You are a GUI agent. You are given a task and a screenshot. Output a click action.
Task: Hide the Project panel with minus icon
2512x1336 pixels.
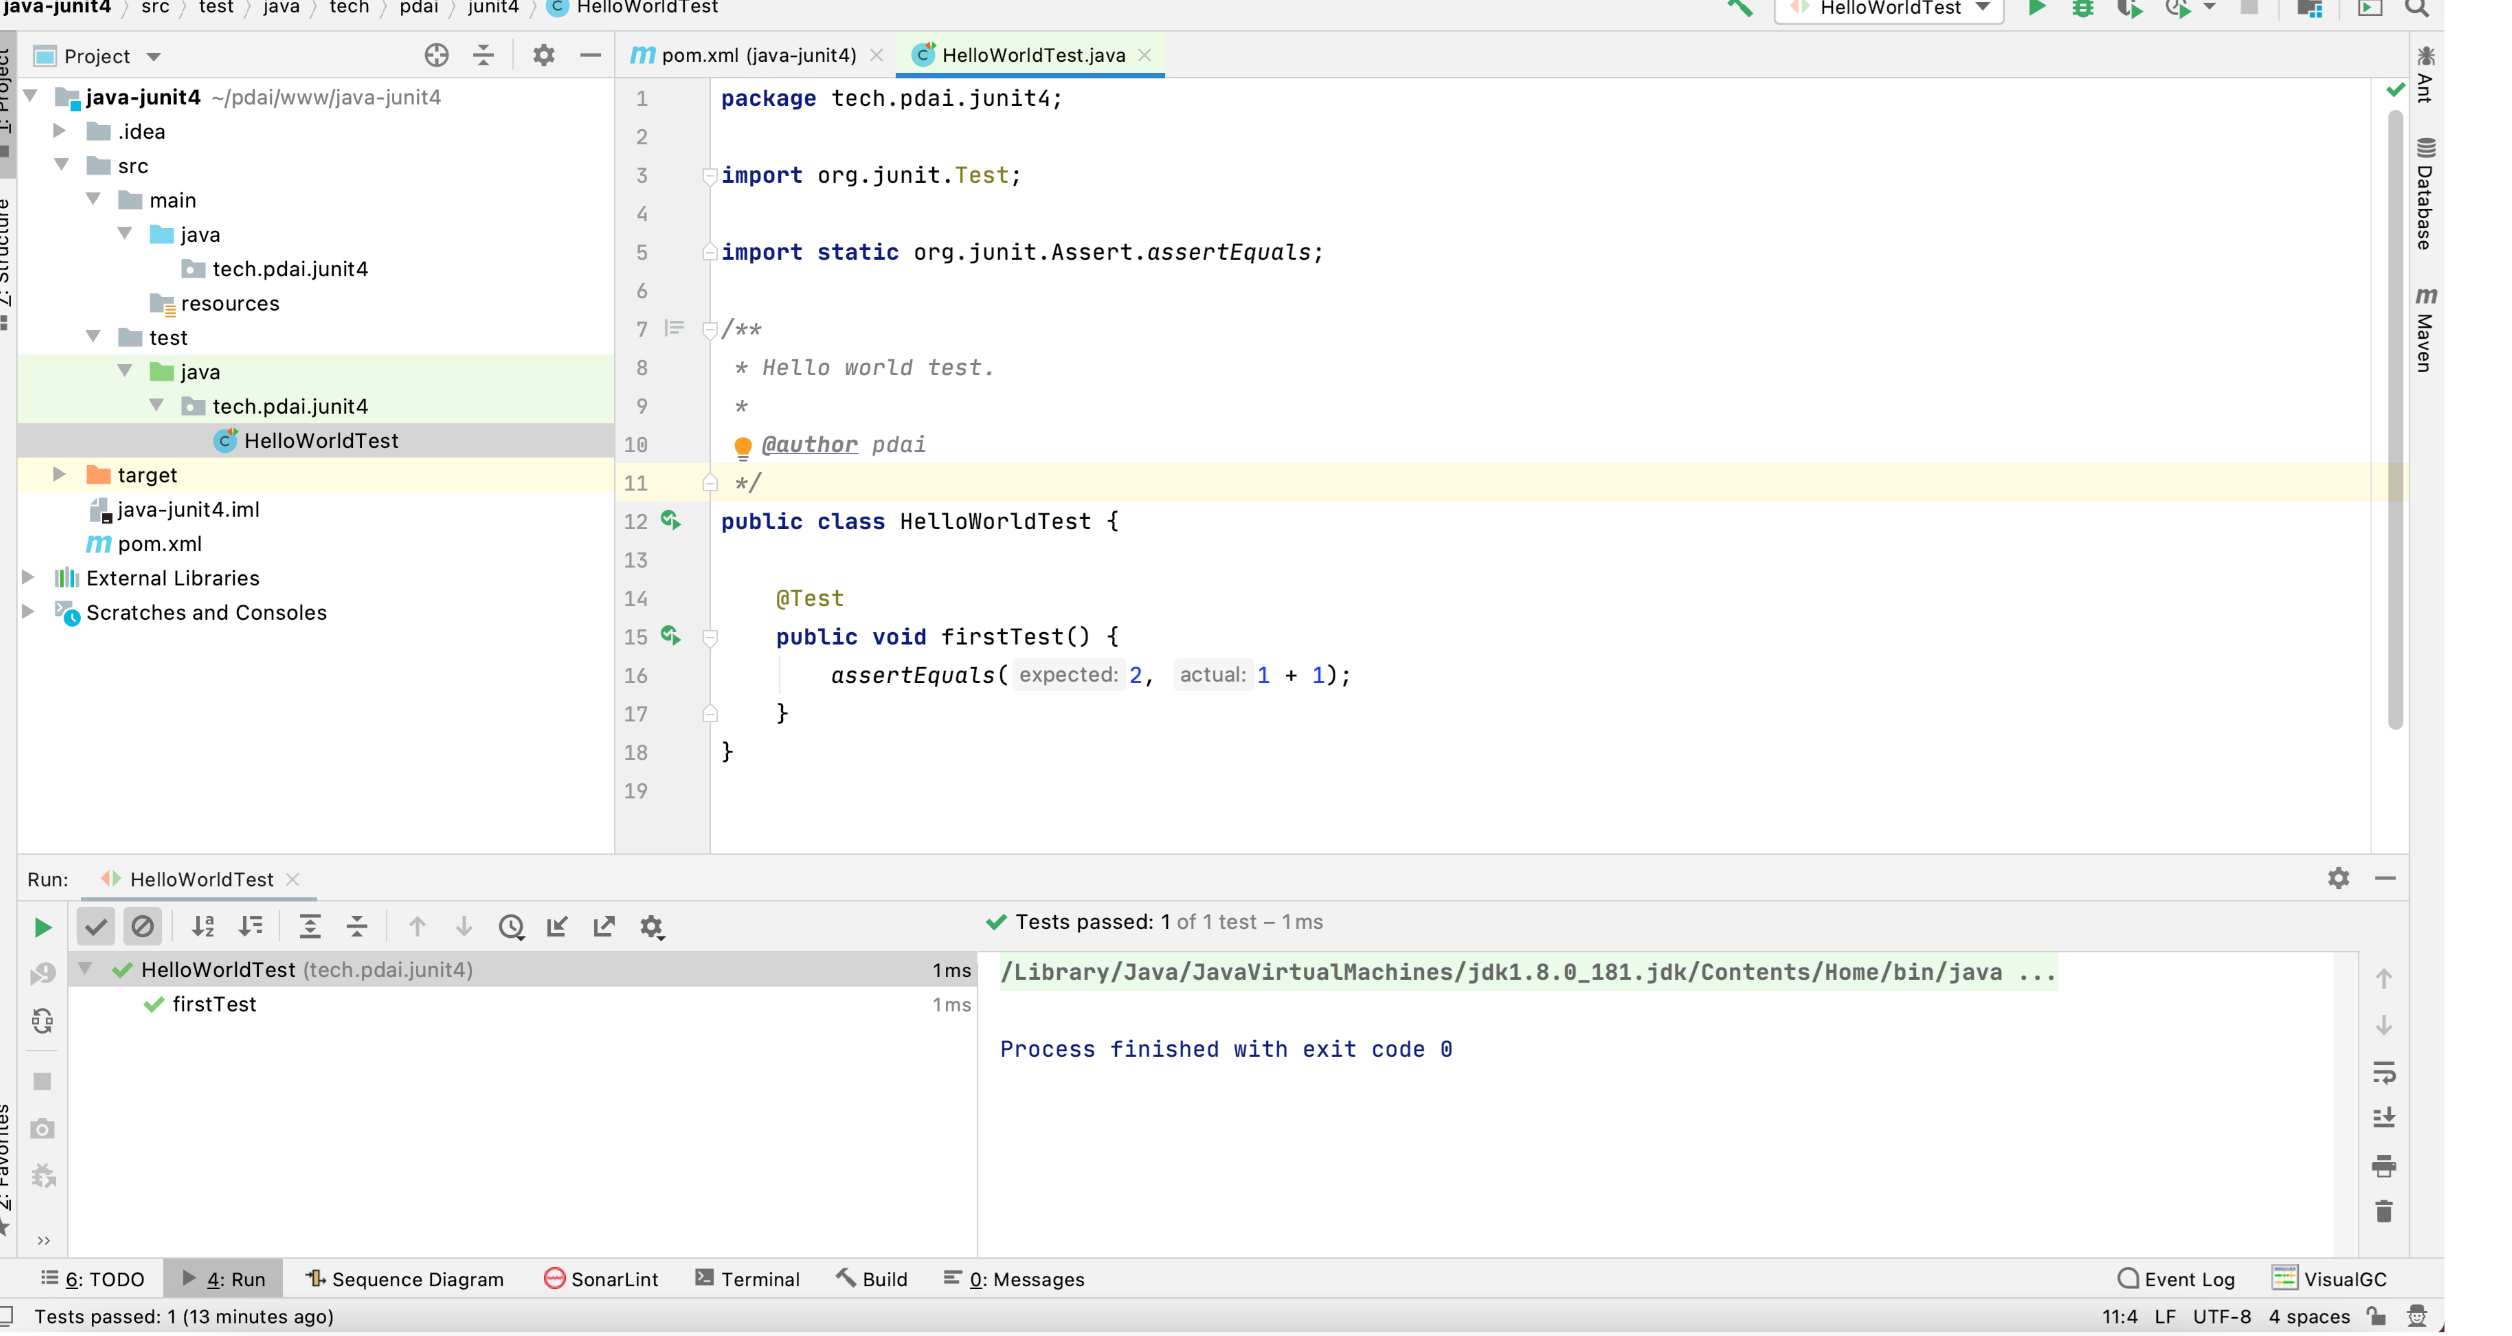[590, 55]
